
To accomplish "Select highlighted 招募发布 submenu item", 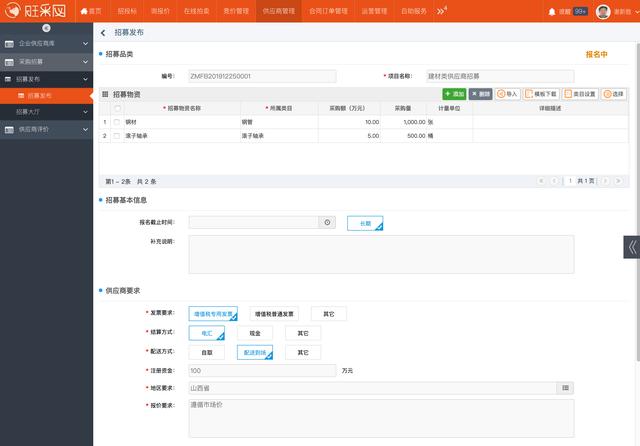I will click(x=47, y=96).
